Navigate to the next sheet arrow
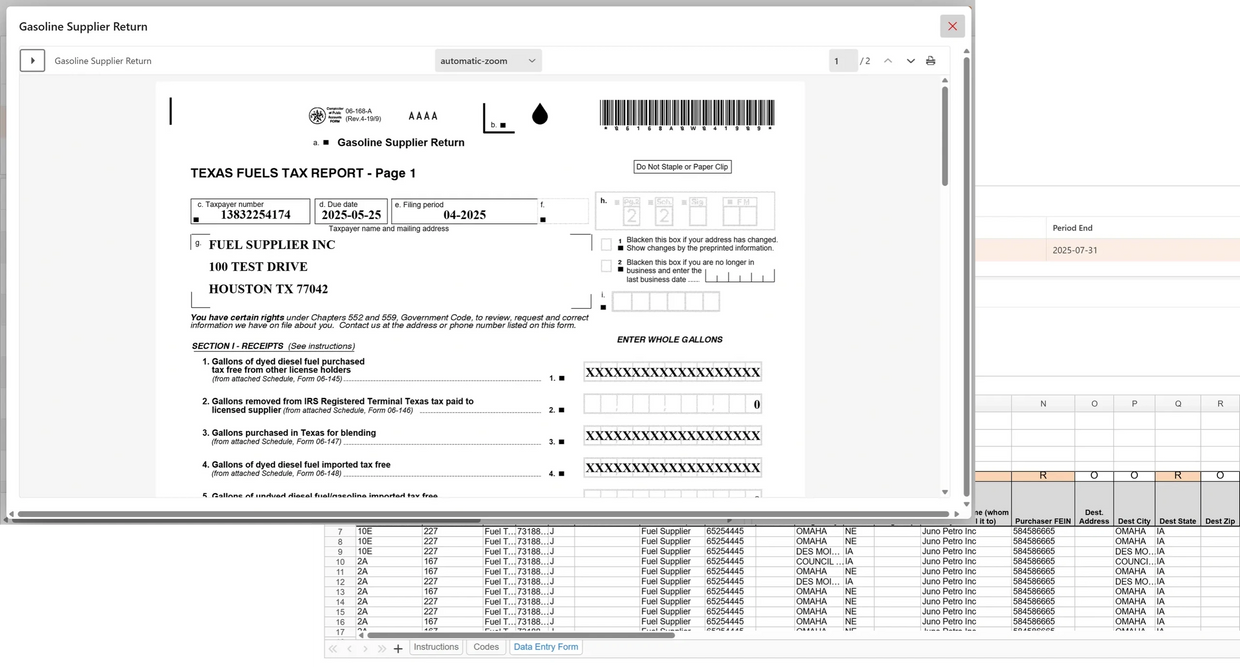The height and width of the screenshot is (667, 1240). 365,646
